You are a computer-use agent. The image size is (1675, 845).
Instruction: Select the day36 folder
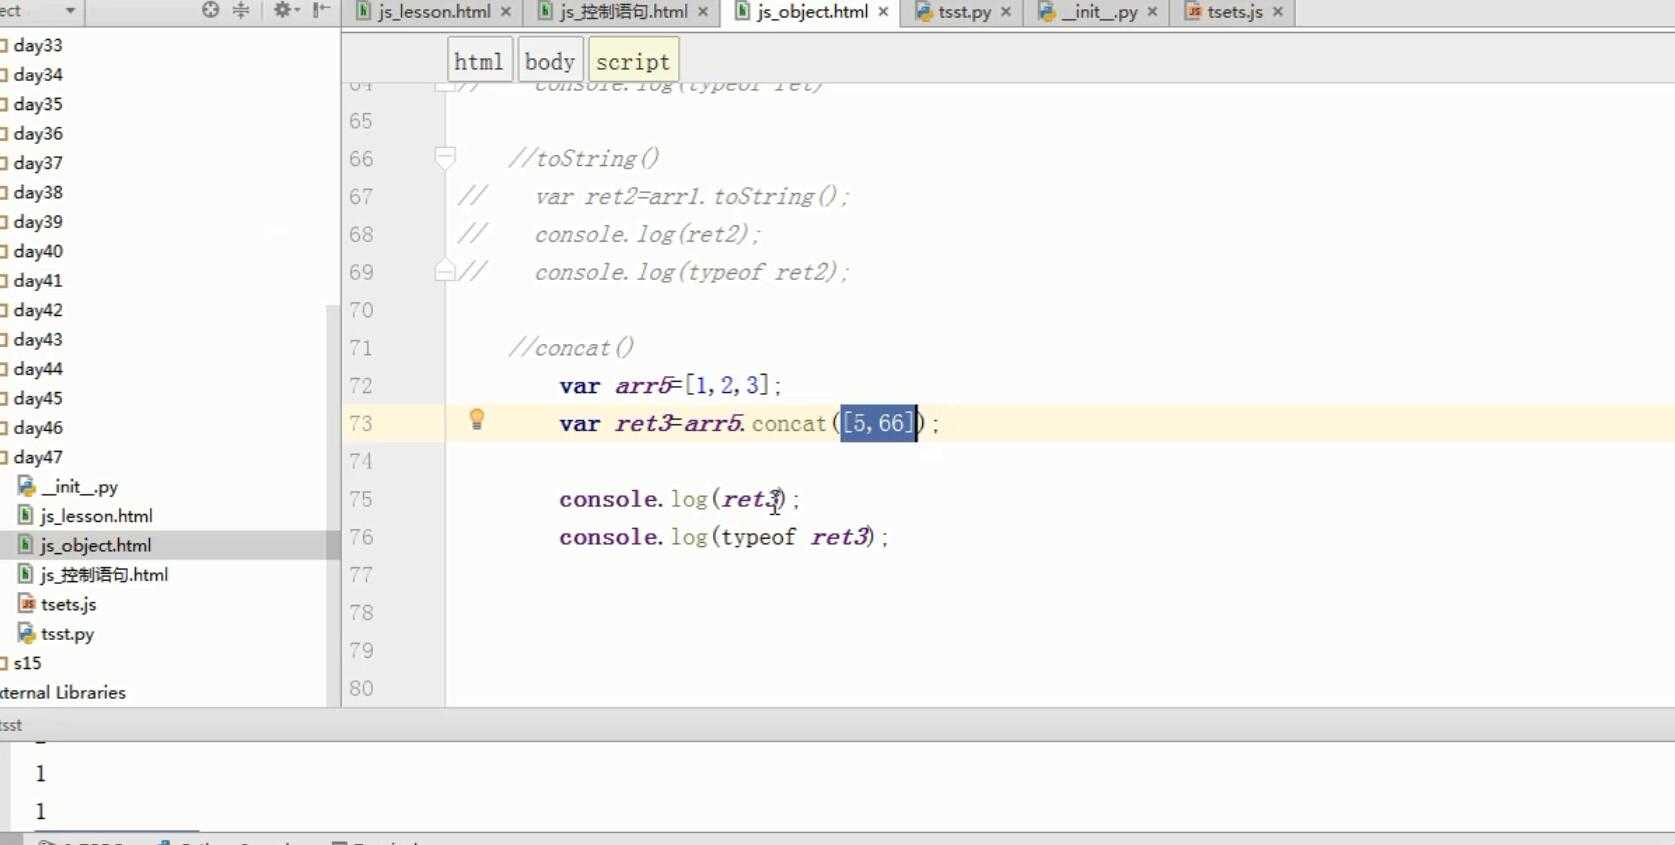[38, 133]
